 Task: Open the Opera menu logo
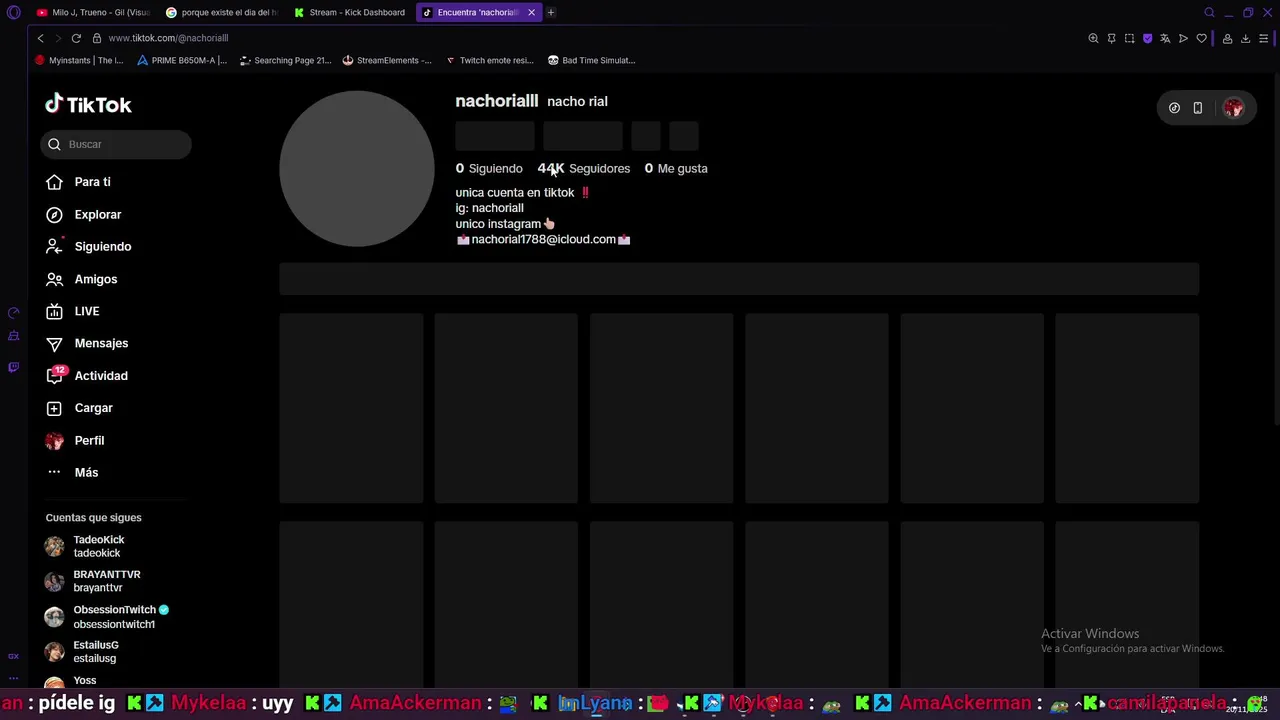[x=13, y=12]
